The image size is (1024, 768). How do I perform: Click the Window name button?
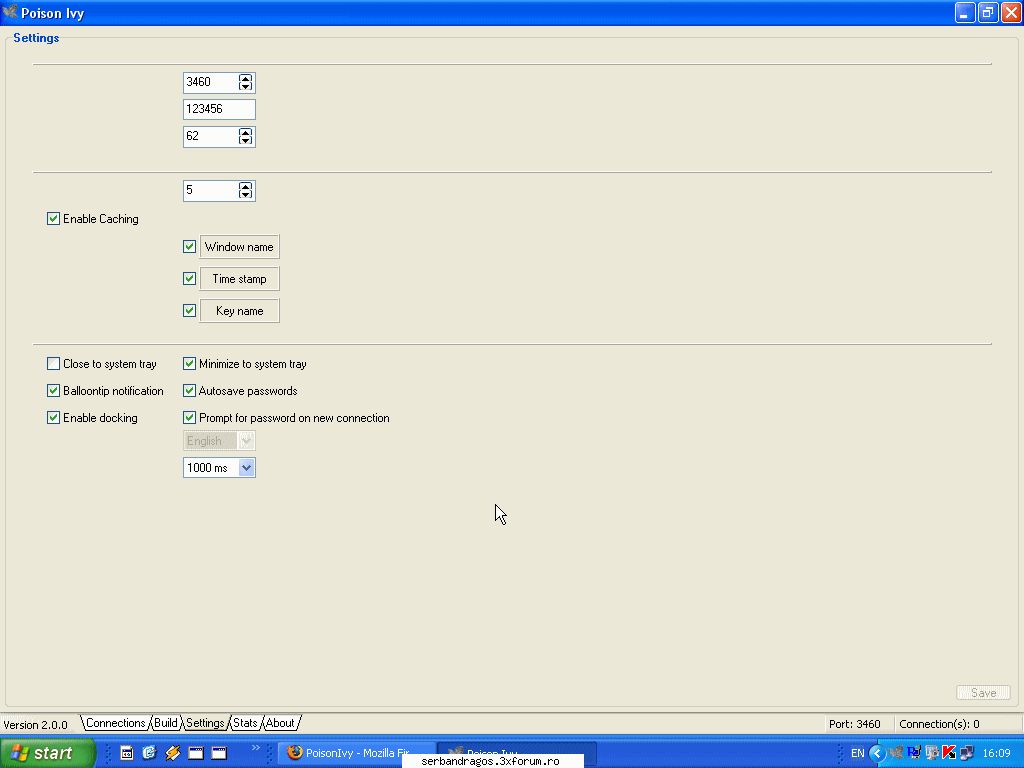point(240,247)
